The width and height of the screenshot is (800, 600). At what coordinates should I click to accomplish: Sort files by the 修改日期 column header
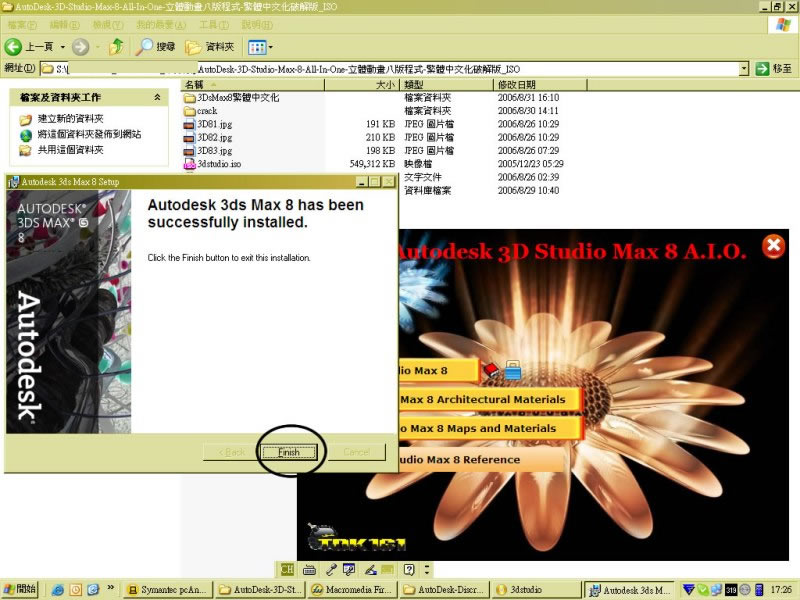[540, 85]
